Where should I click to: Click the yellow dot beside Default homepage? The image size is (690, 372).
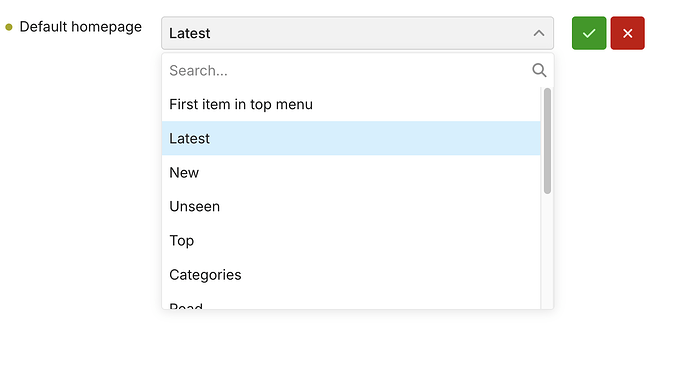9,27
